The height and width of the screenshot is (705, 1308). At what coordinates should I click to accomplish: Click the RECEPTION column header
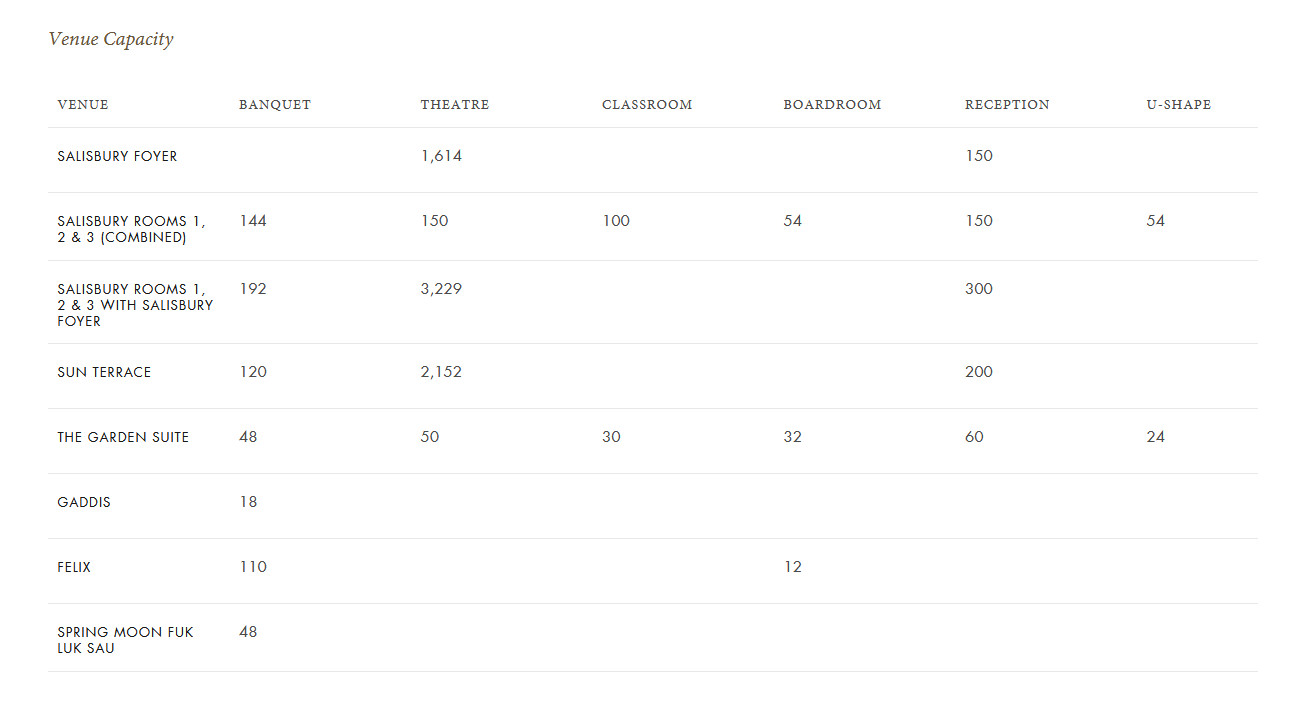pyautogui.click(x=1007, y=105)
